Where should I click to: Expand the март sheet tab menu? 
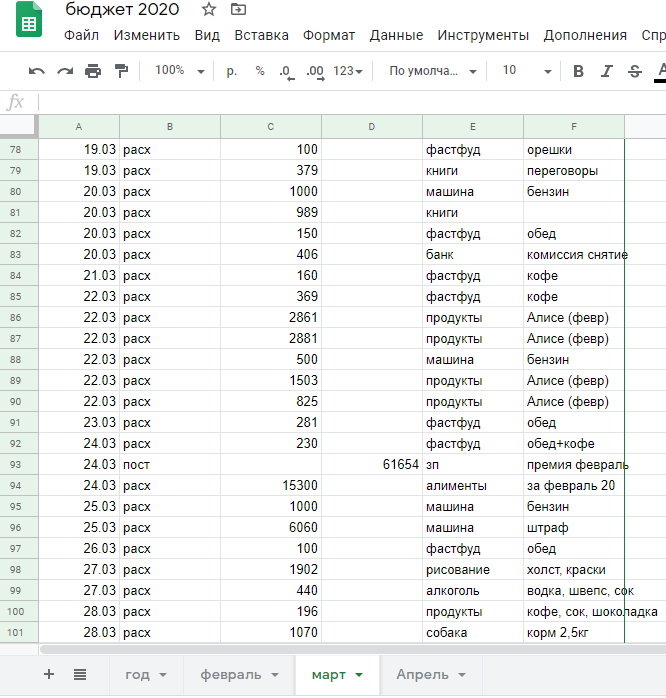359,675
